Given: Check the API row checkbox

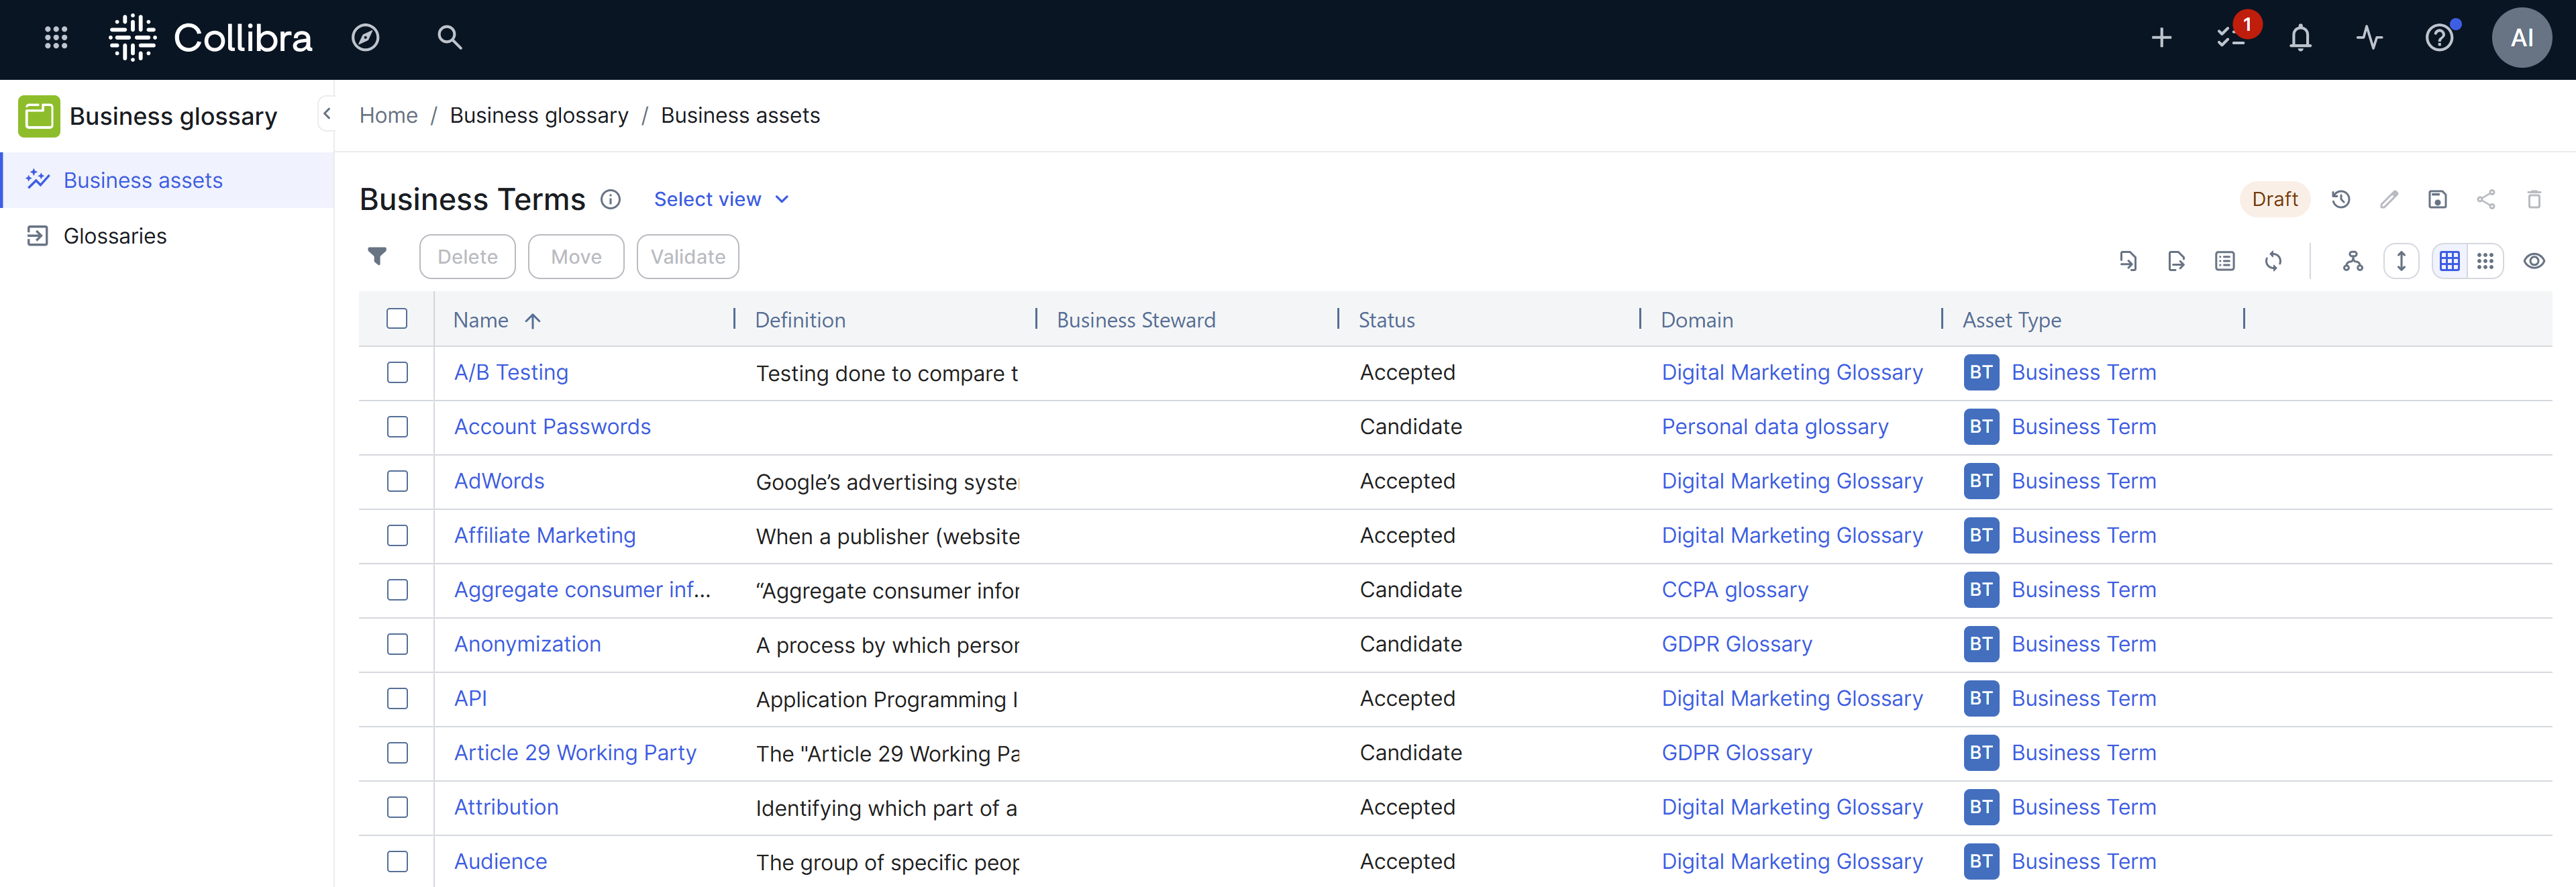Looking at the screenshot, I should [397, 698].
